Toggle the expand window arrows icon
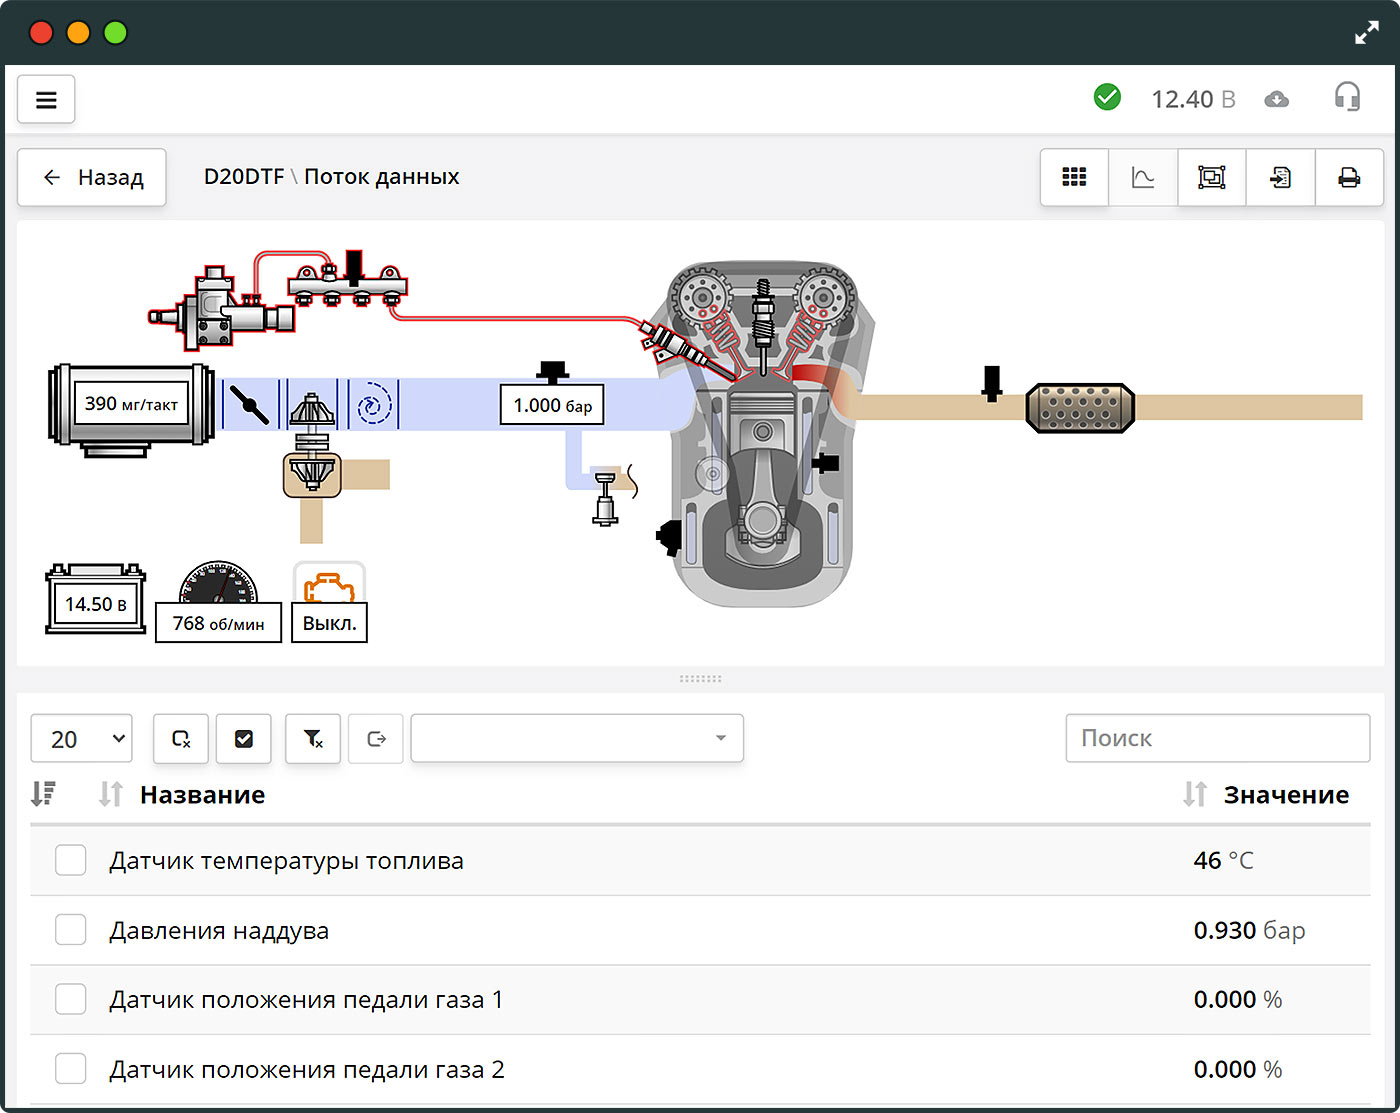The width and height of the screenshot is (1400, 1113). point(1366,33)
